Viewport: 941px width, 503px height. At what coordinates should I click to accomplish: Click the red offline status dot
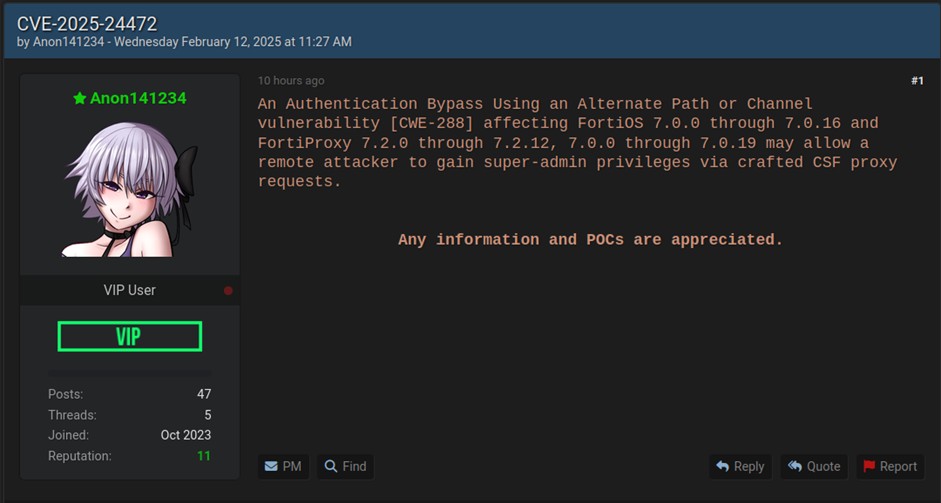[x=228, y=291]
